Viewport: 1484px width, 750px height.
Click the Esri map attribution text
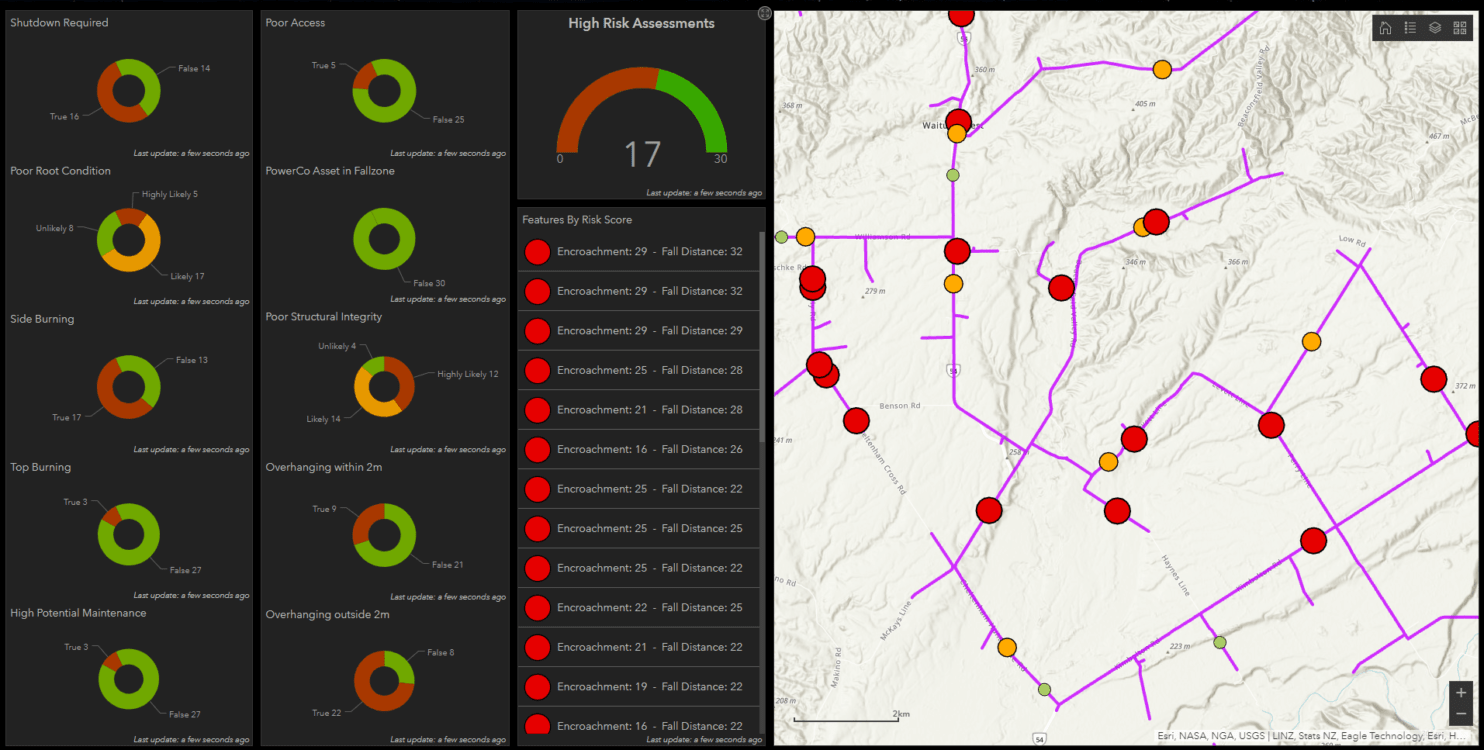(x=1310, y=737)
